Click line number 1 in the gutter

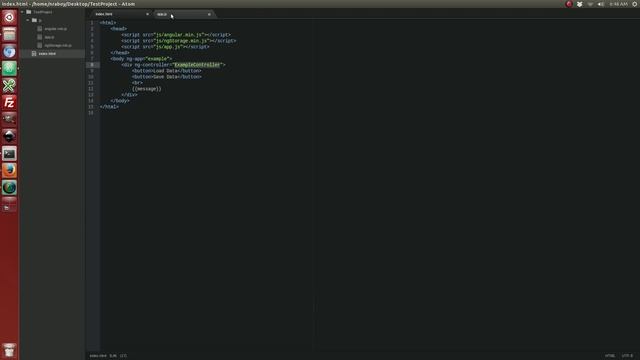(92, 23)
